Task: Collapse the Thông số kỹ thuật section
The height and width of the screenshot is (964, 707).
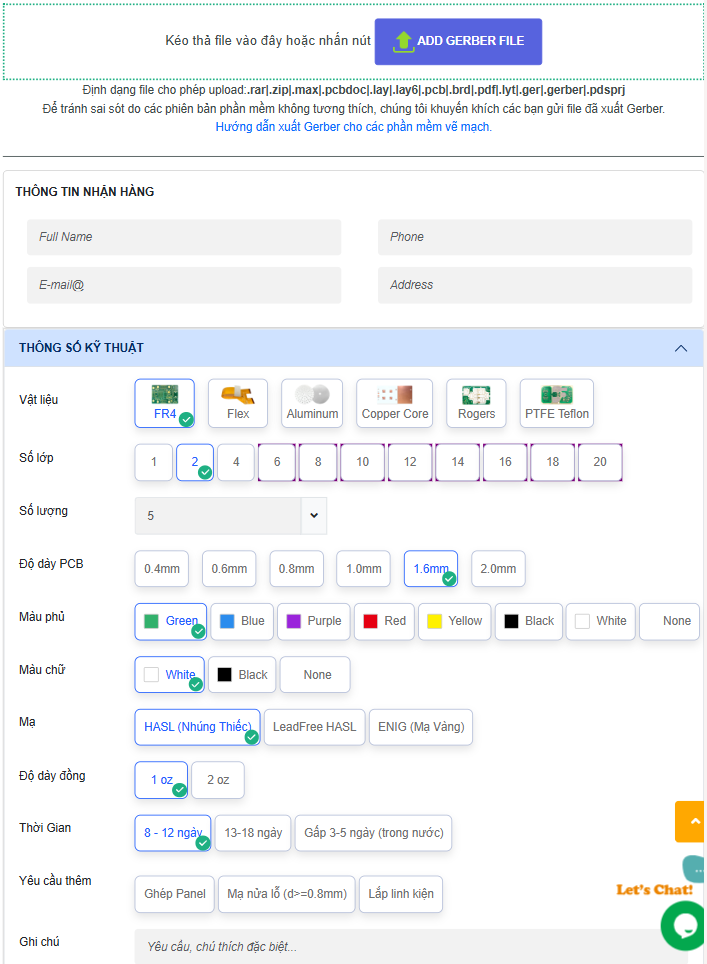Action: (681, 348)
